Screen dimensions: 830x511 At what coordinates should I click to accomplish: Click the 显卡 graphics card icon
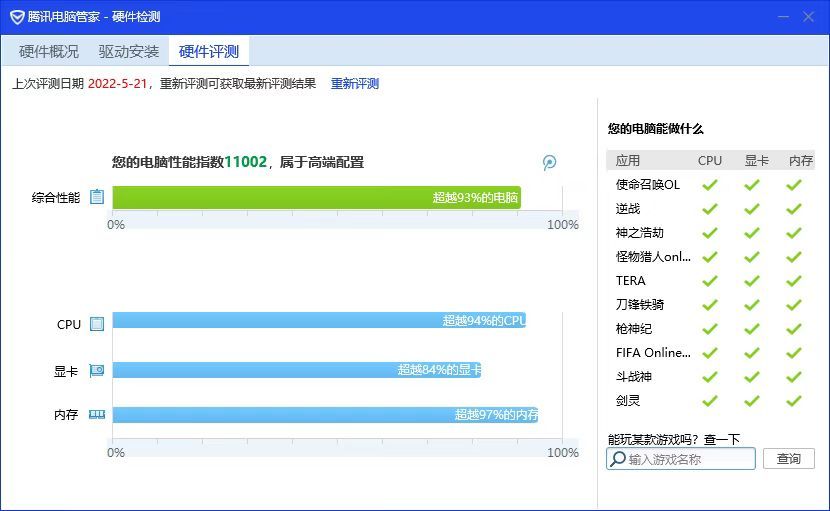coord(97,370)
